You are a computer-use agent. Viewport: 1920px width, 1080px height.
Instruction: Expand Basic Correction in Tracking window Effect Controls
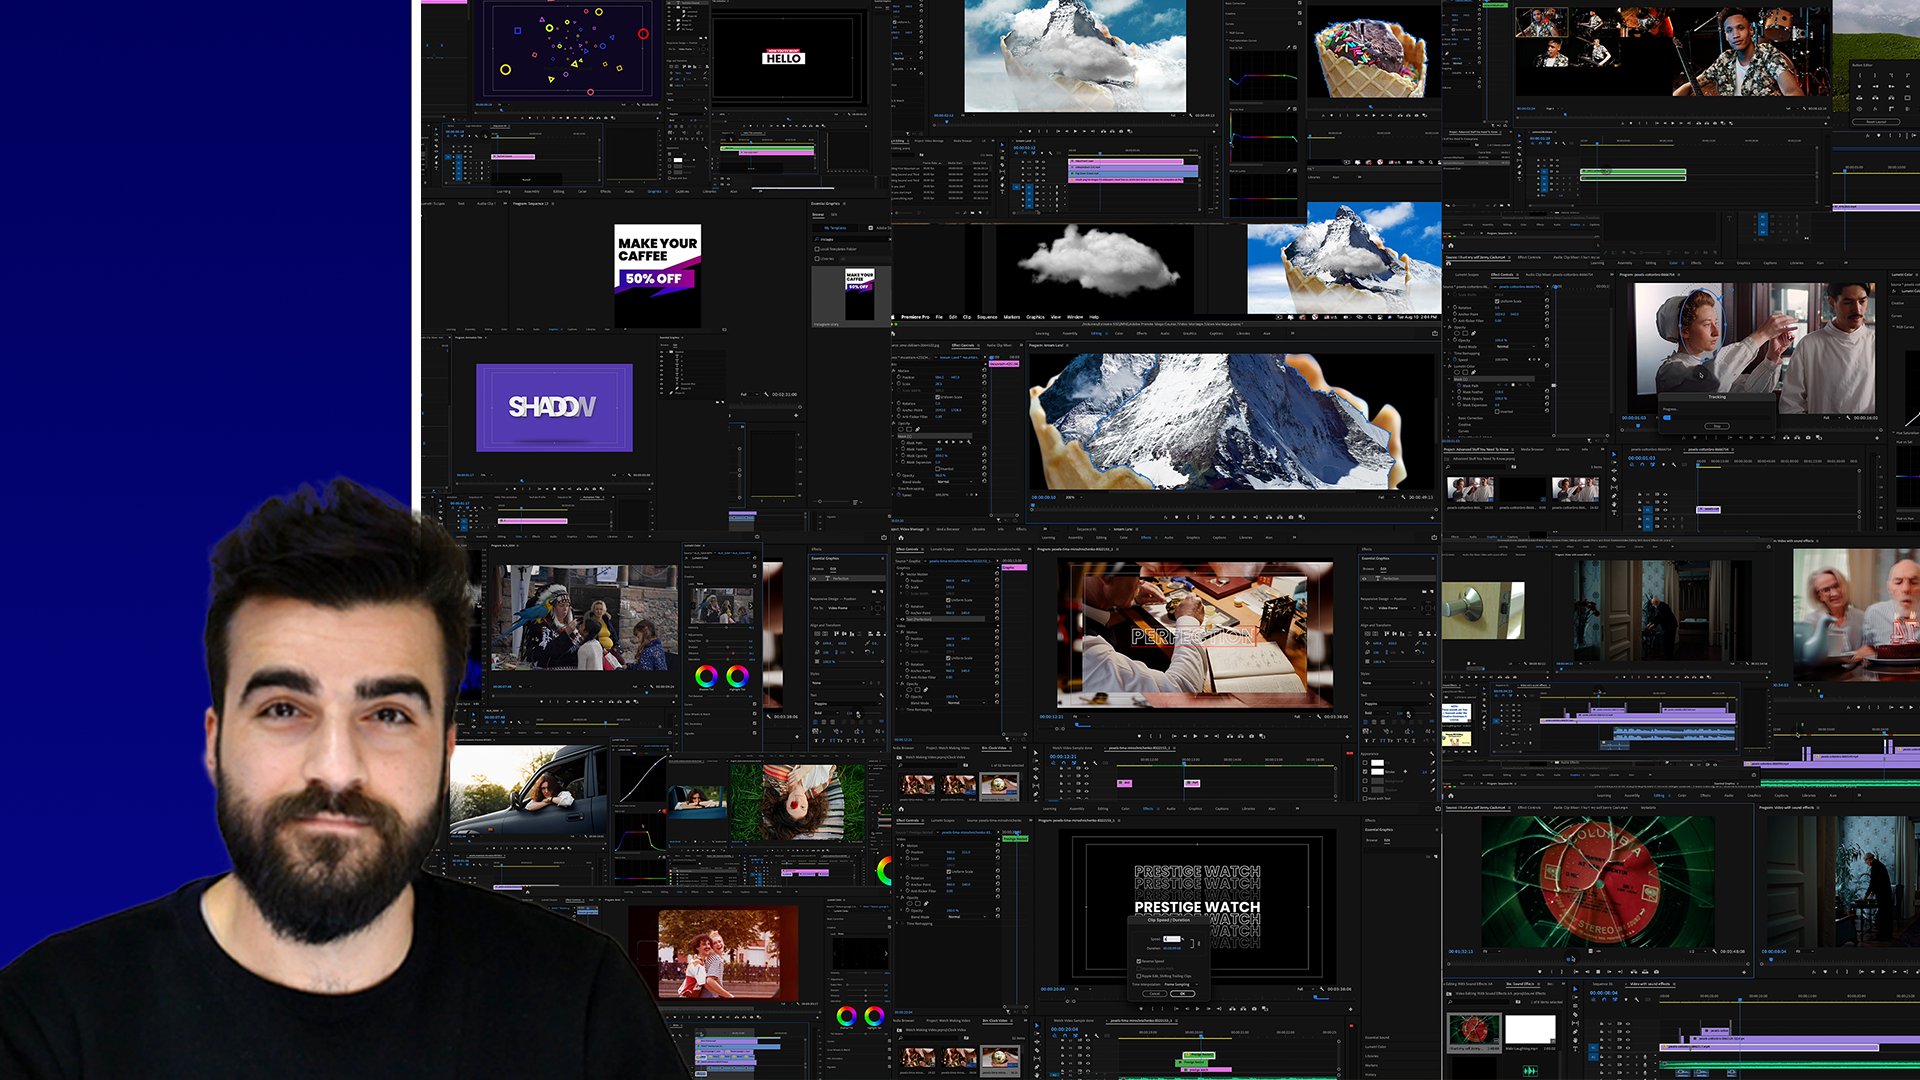(x=1449, y=418)
